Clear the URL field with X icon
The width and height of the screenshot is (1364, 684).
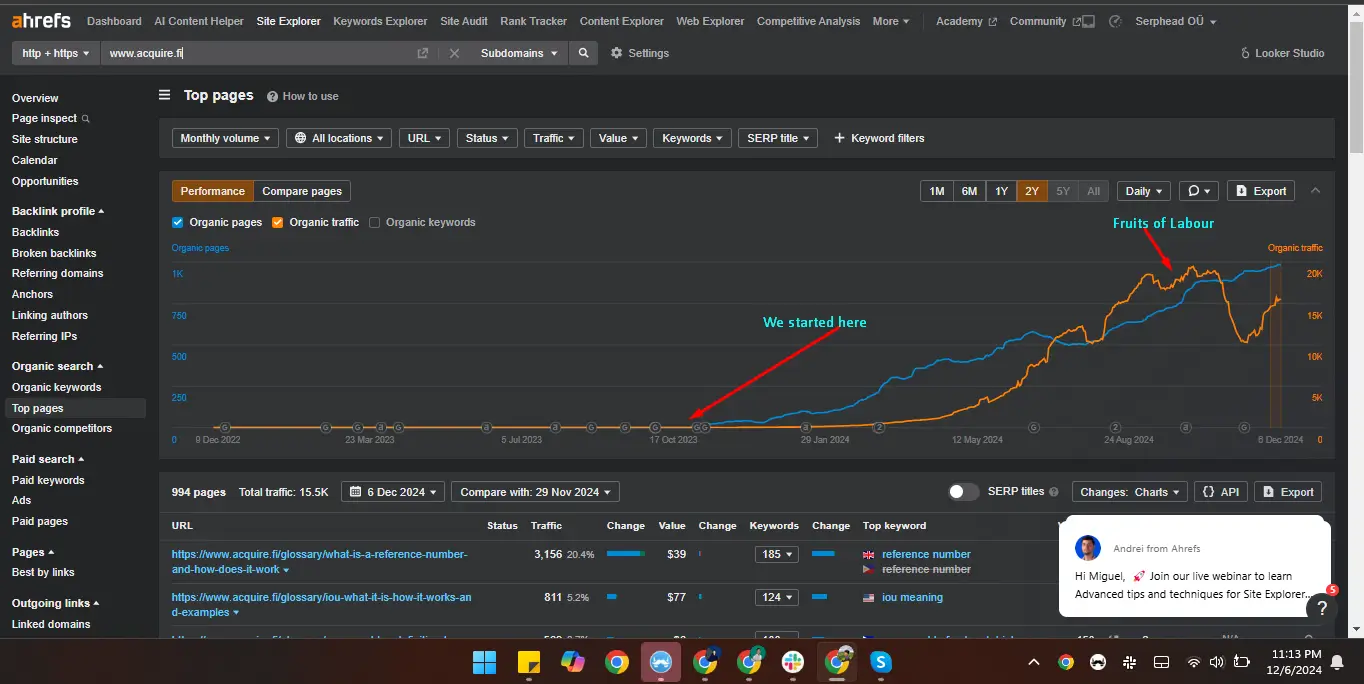tap(454, 53)
